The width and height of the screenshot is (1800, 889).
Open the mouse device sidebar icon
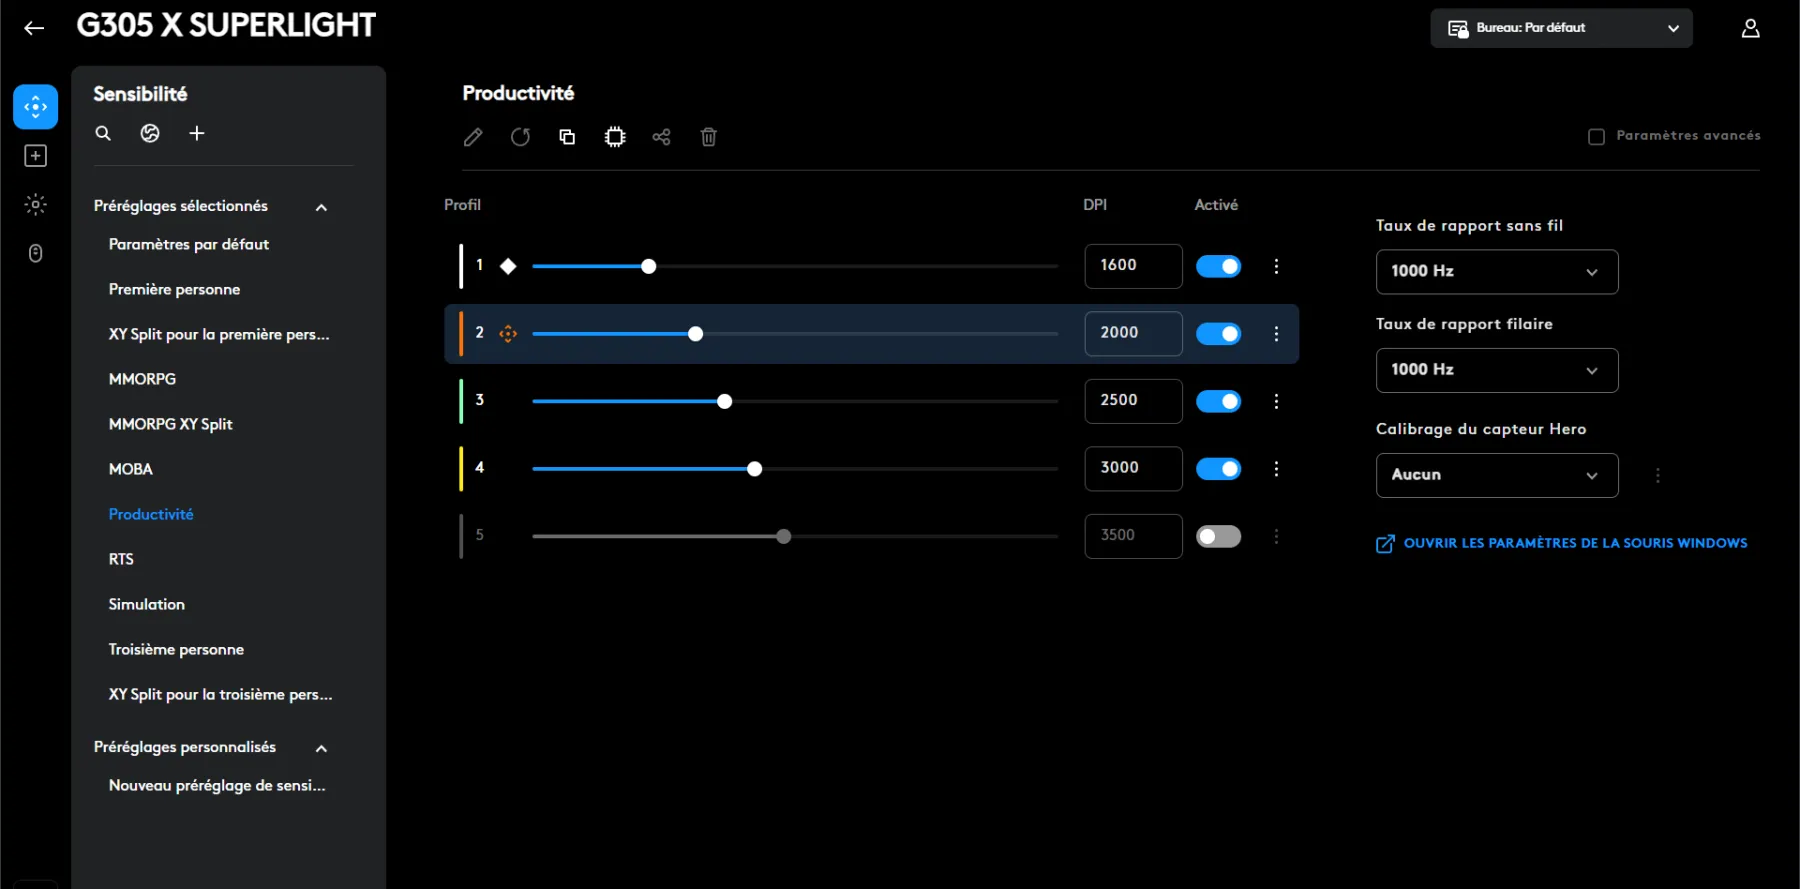[35, 254]
